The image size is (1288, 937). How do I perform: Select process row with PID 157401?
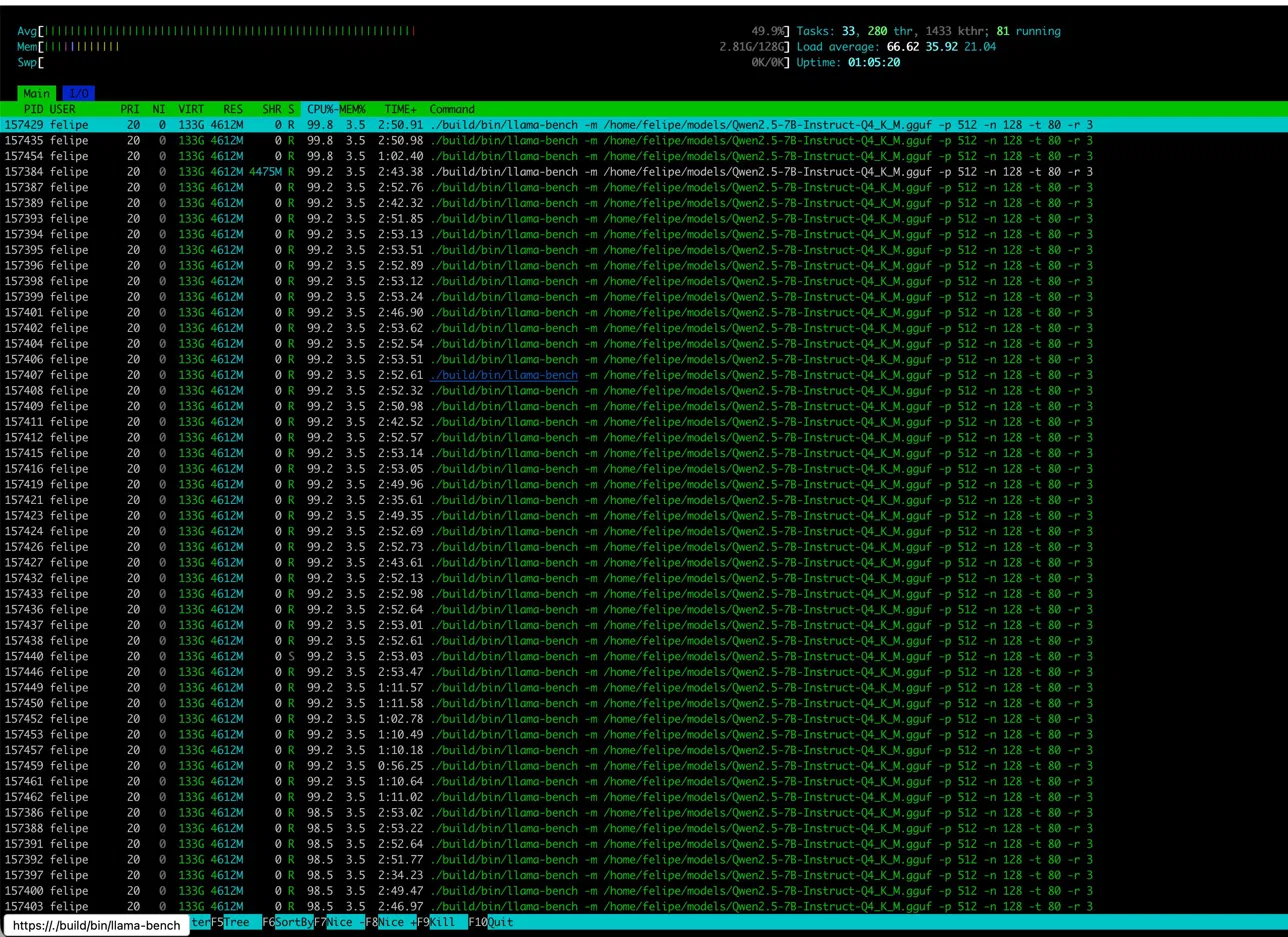click(644, 312)
